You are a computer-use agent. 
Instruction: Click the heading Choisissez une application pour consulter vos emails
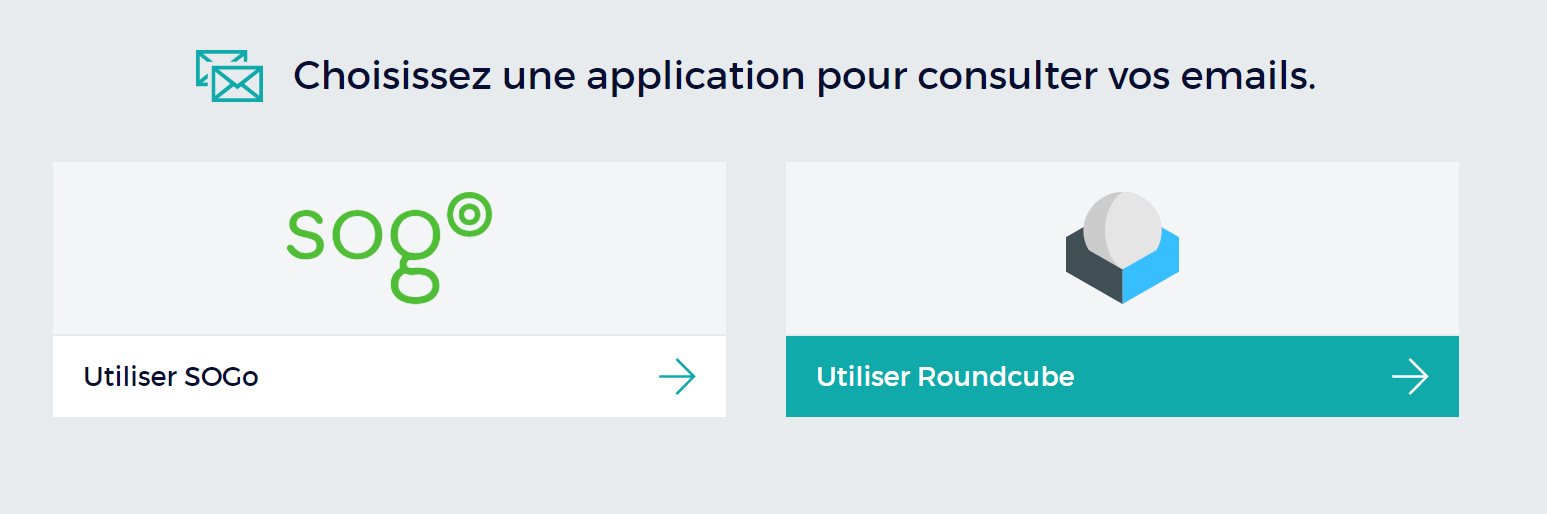point(804,77)
